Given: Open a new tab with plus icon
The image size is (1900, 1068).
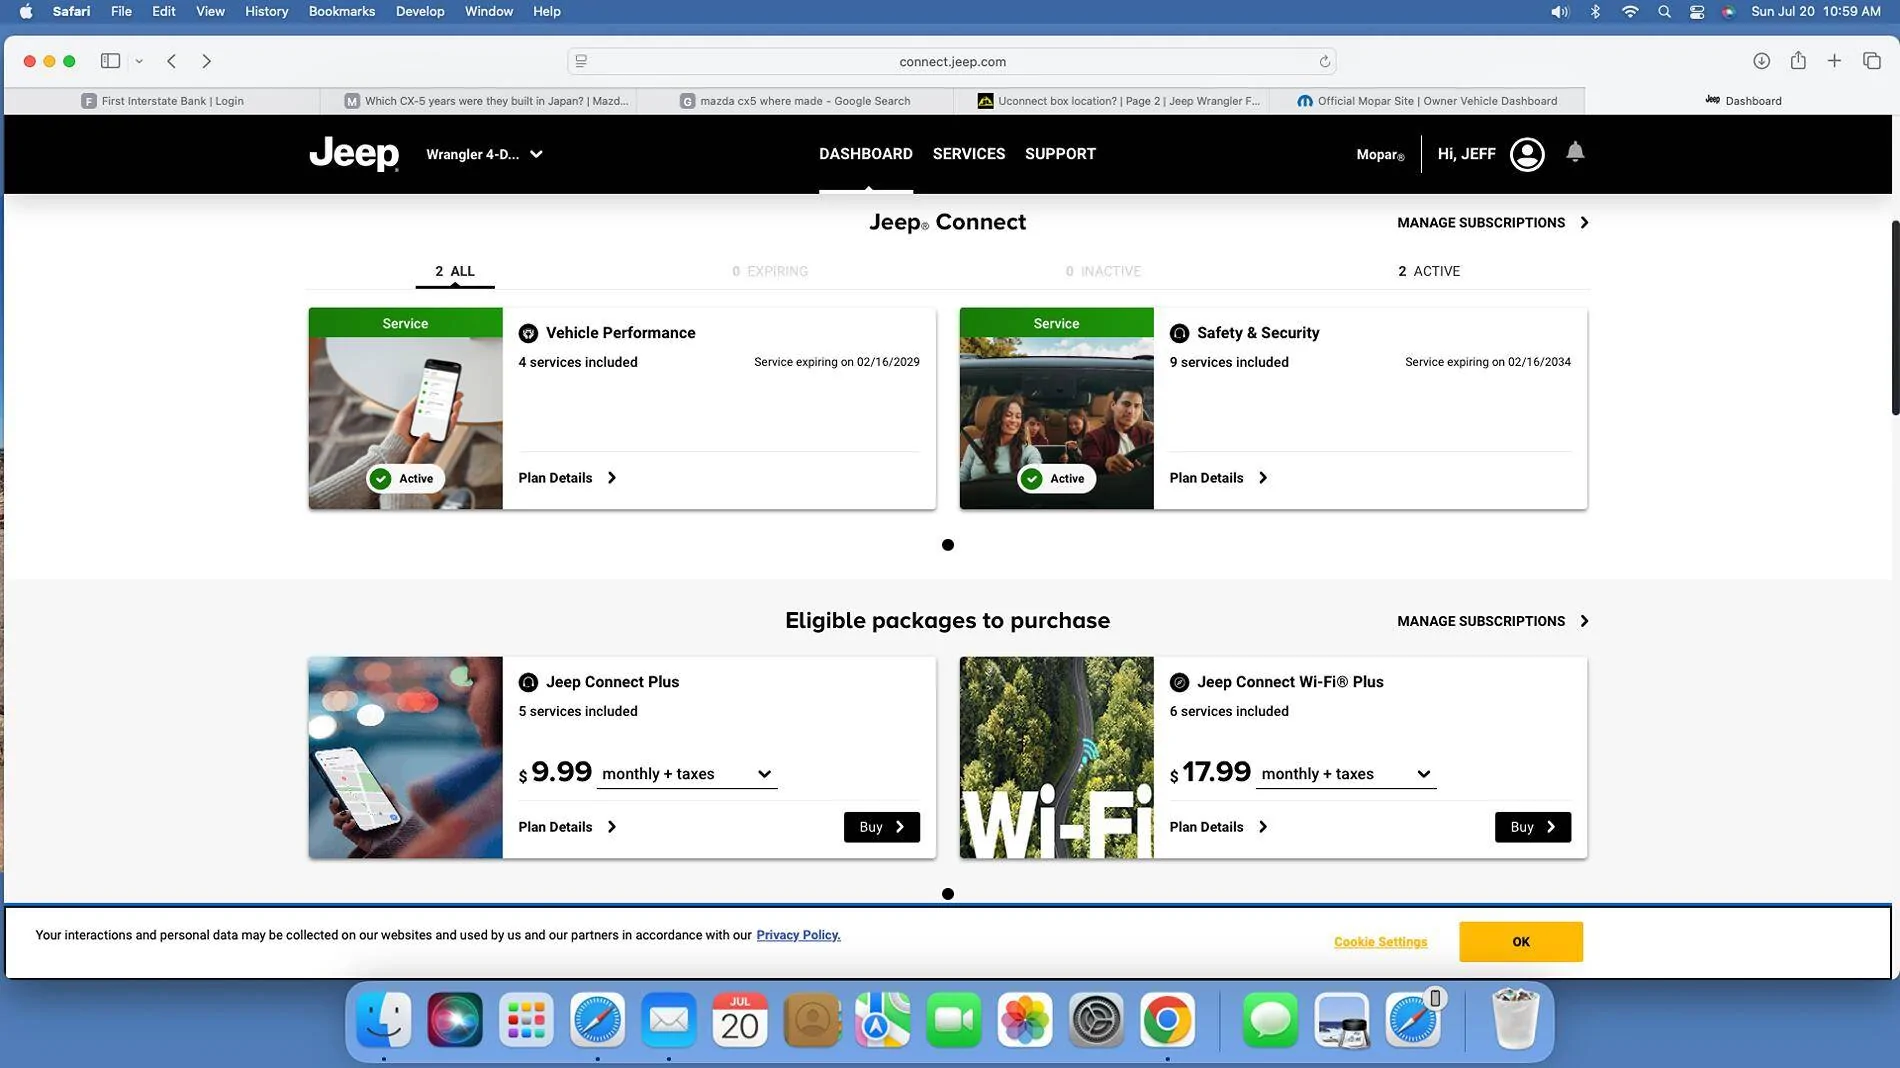Looking at the screenshot, I should (x=1834, y=61).
